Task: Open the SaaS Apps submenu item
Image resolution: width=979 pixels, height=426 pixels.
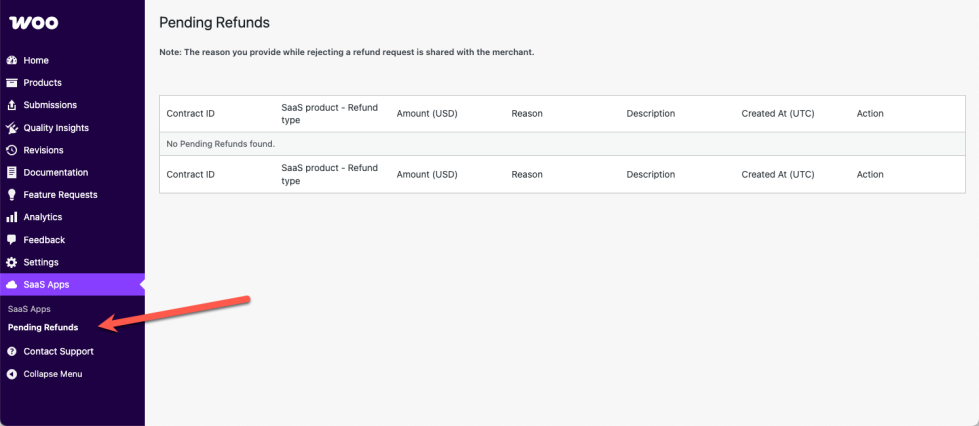Action: pyautogui.click(x=29, y=309)
